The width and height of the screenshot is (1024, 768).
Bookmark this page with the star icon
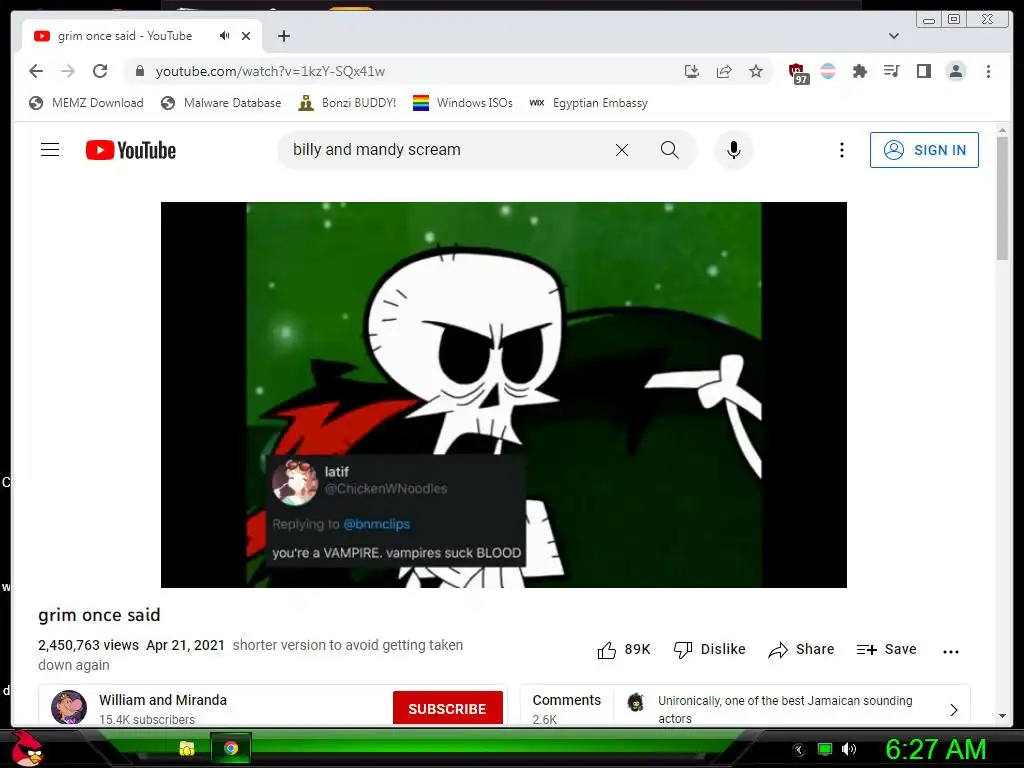(x=756, y=71)
